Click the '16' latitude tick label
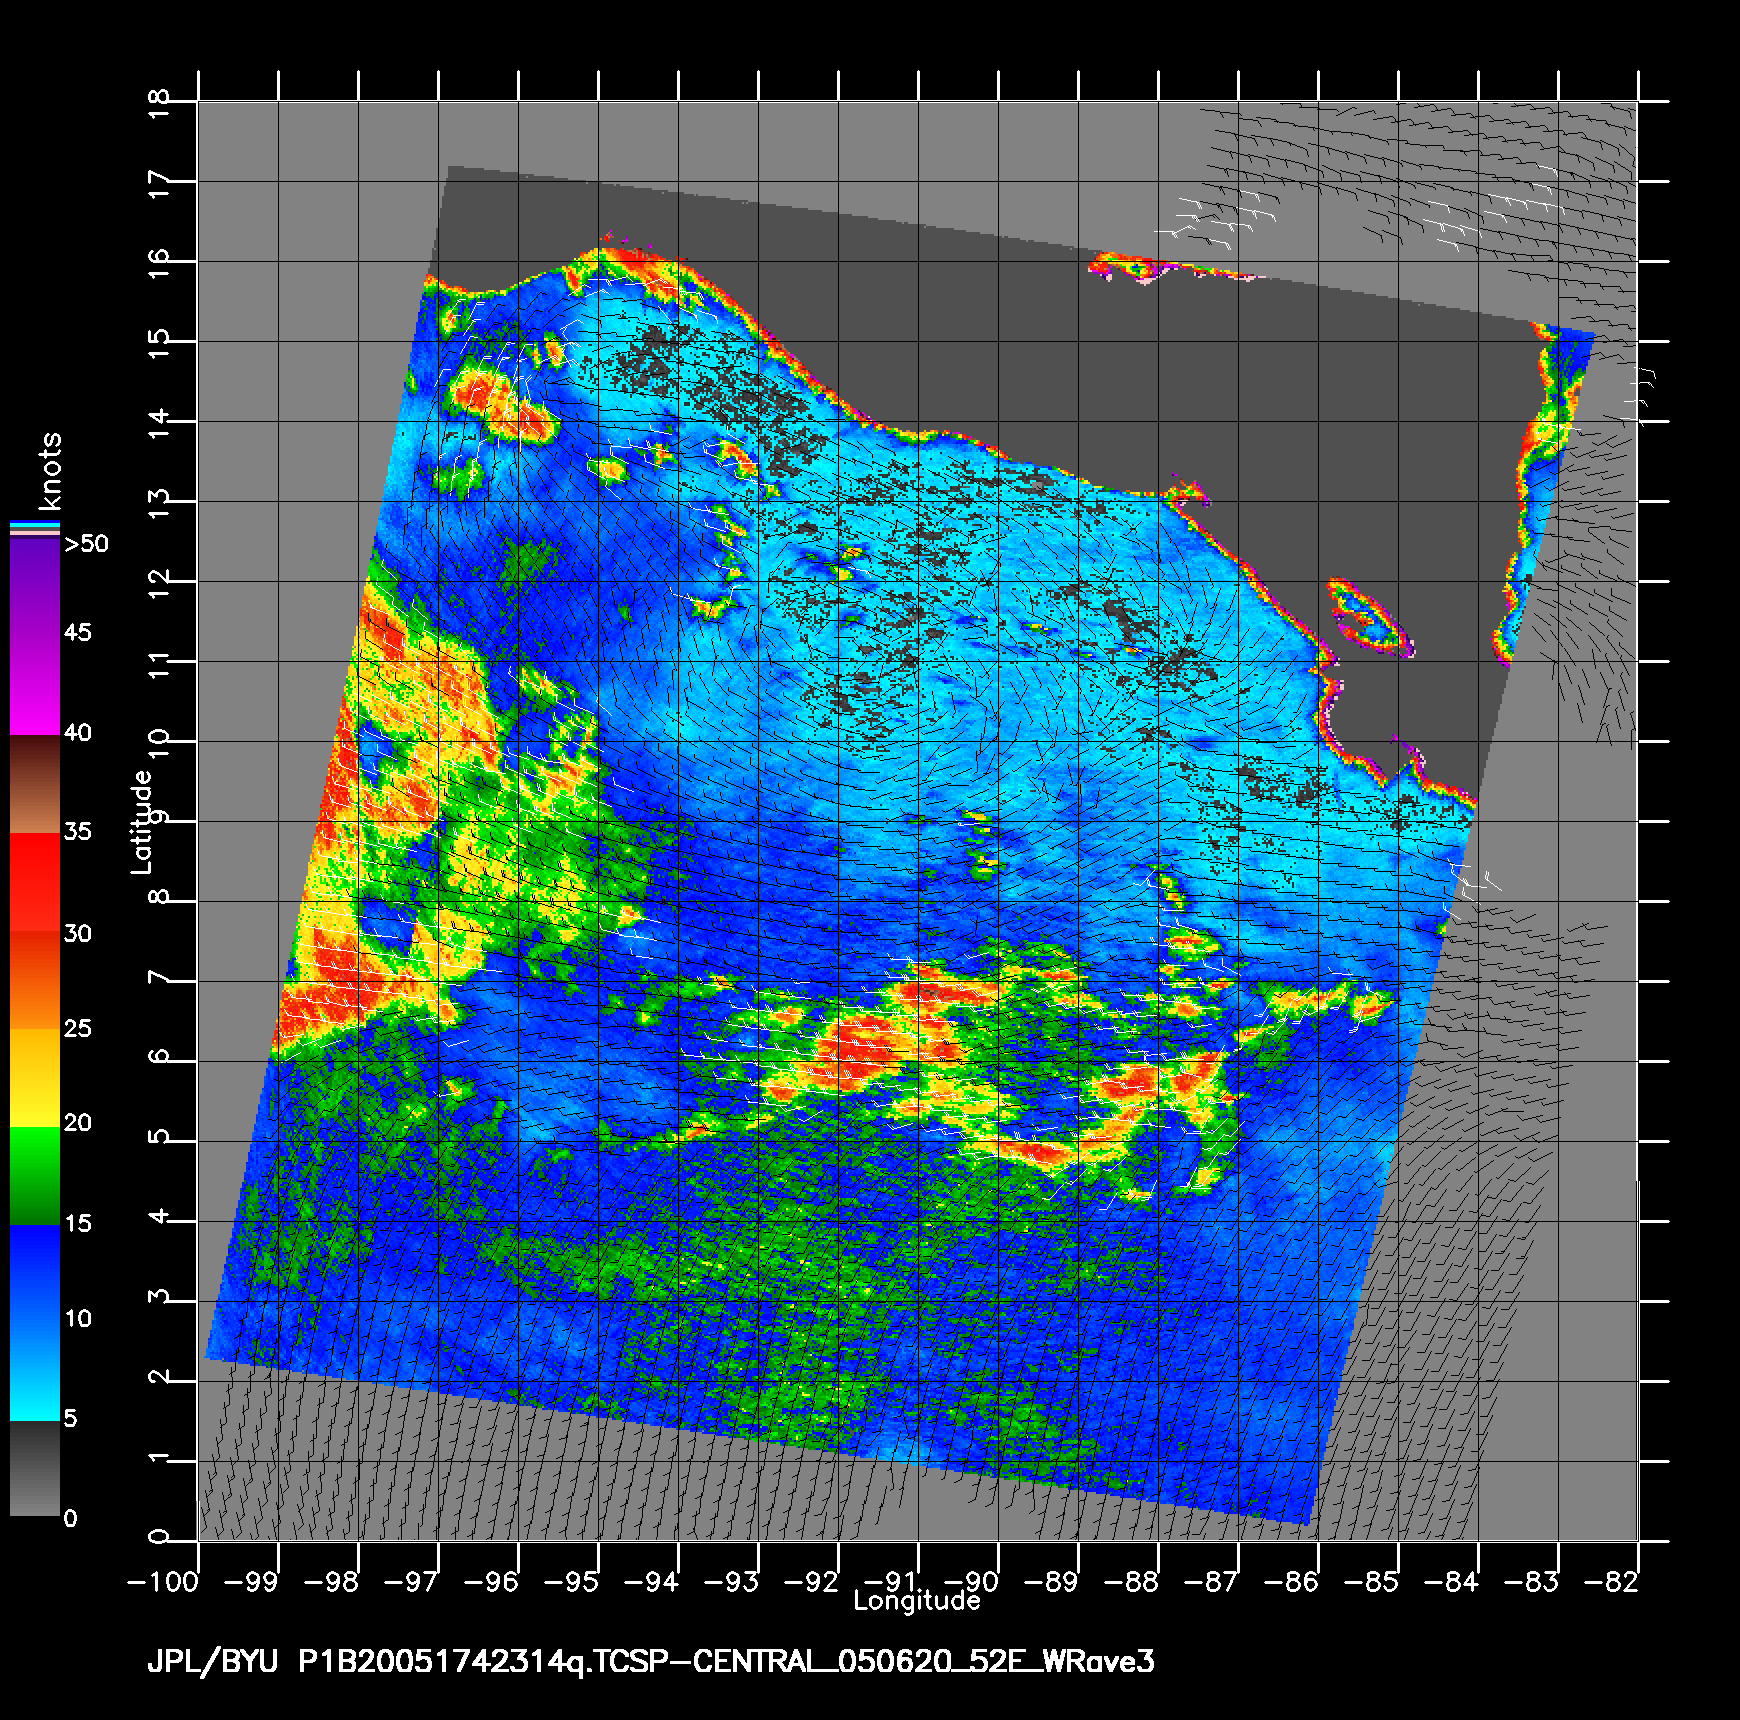The width and height of the screenshot is (1740, 1720). point(160,262)
